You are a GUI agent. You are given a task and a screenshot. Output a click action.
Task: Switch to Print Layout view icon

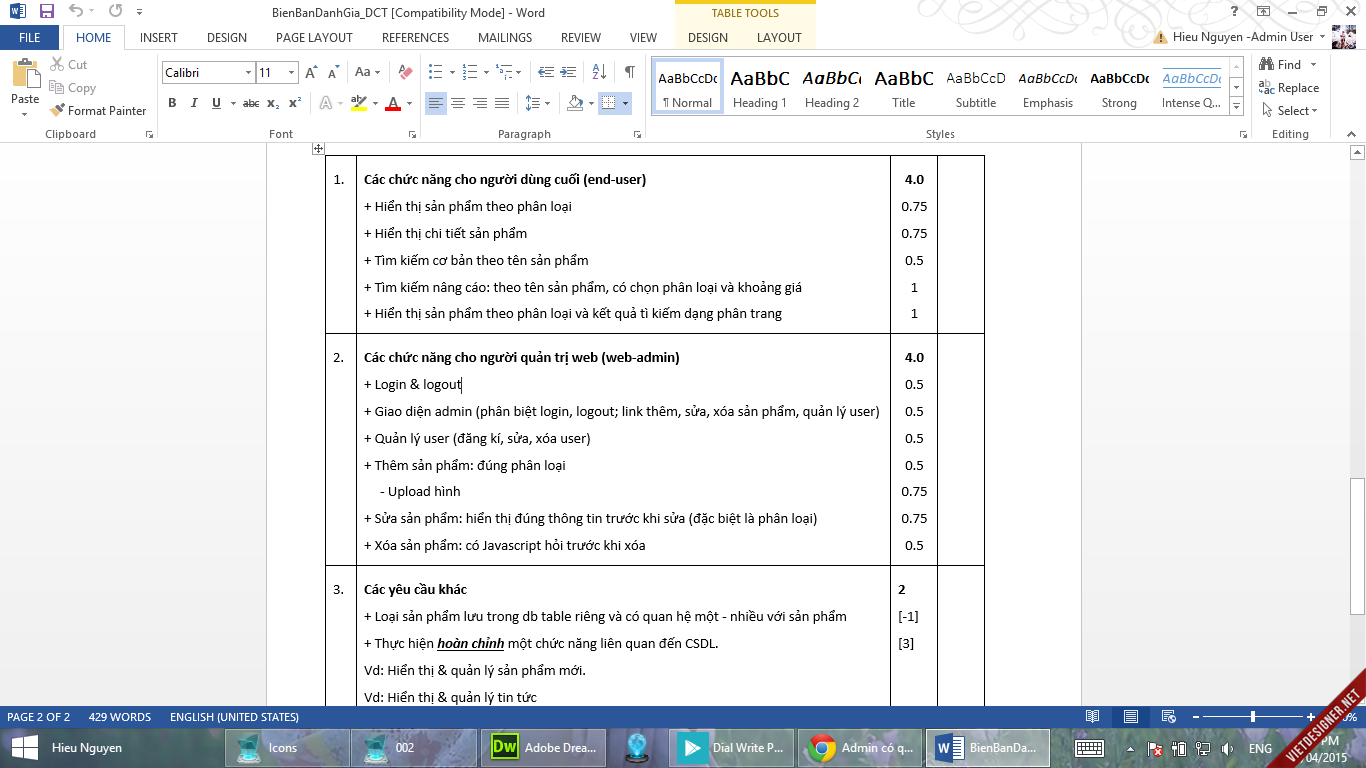[x=1131, y=717]
